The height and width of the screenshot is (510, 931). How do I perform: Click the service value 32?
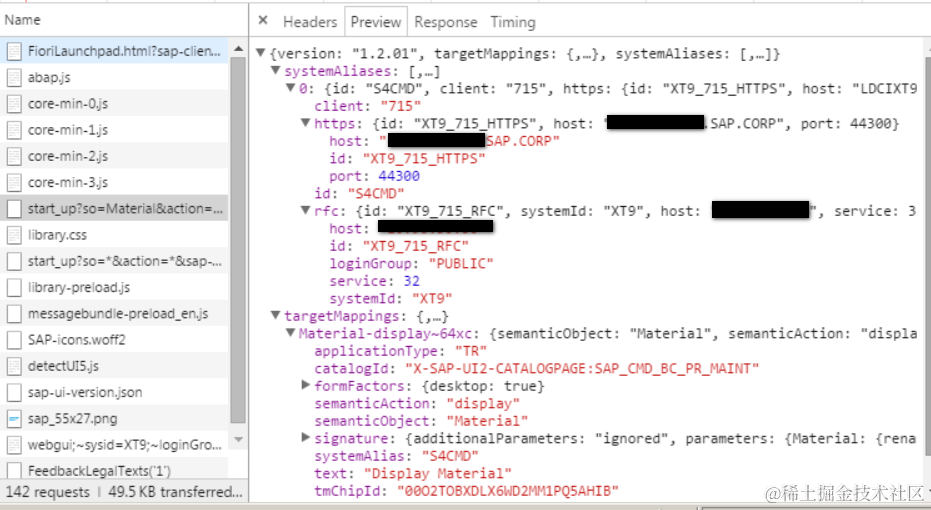coord(411,281)
